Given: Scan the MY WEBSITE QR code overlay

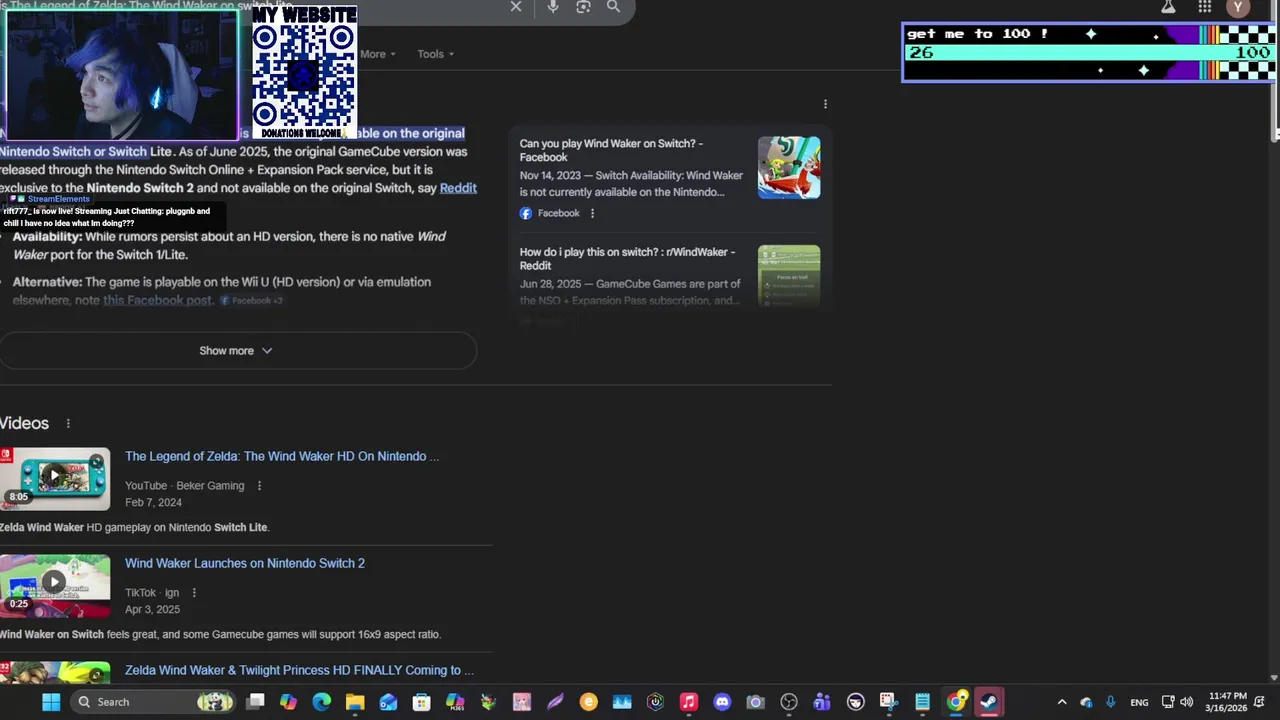Looking at the screenshot, I should (x=304, y=72).
